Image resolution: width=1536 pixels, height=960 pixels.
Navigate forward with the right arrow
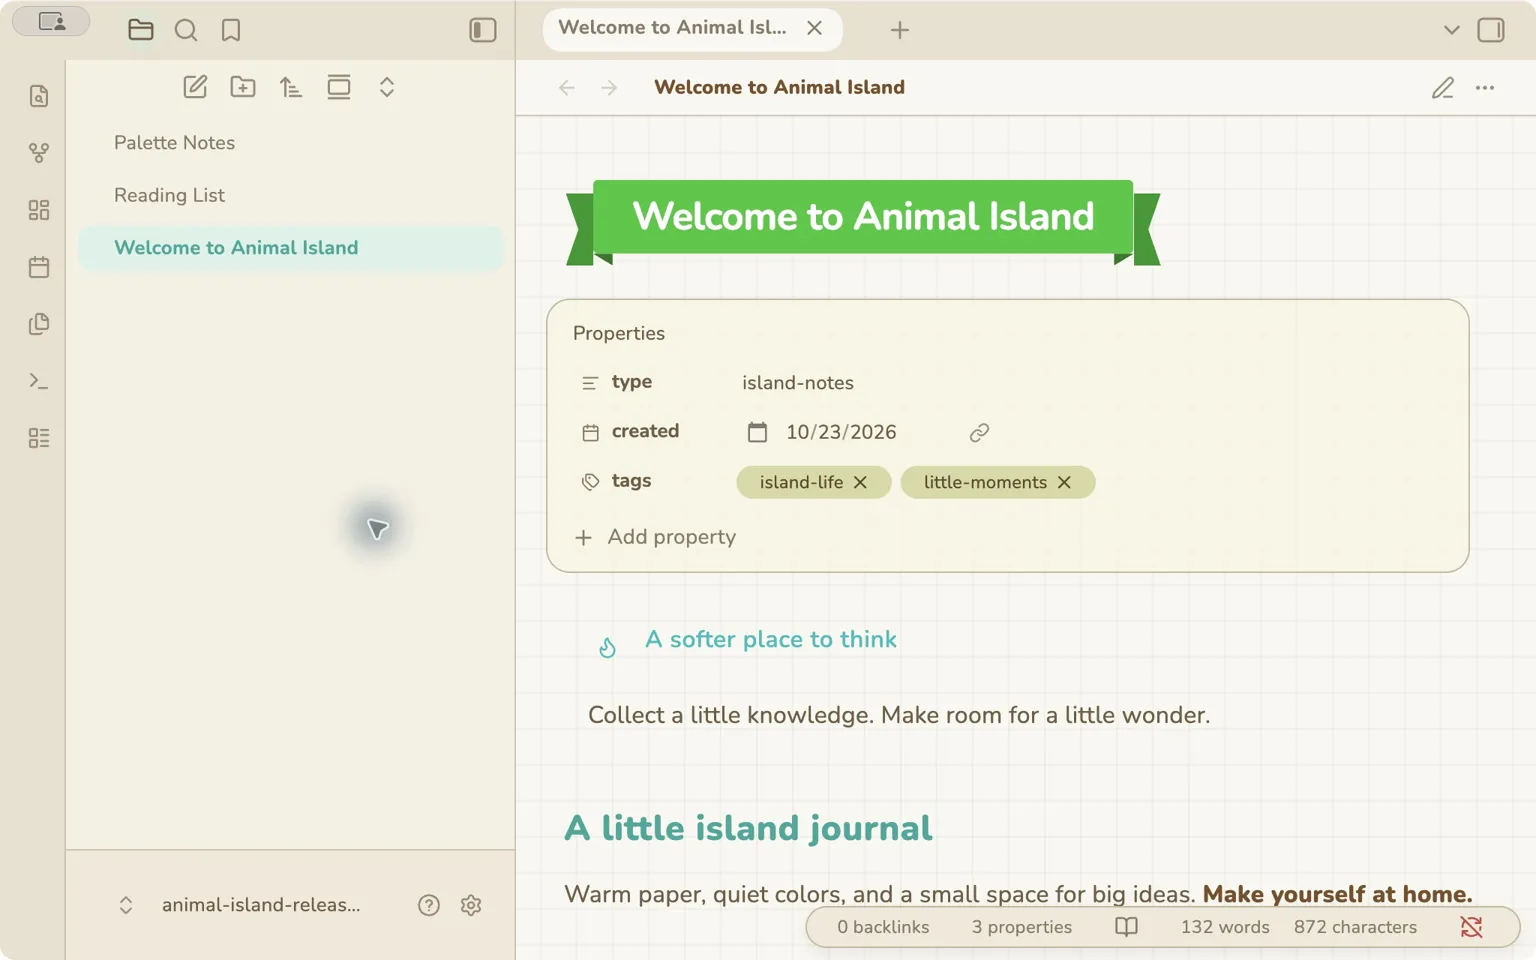(x=609, y=88)
